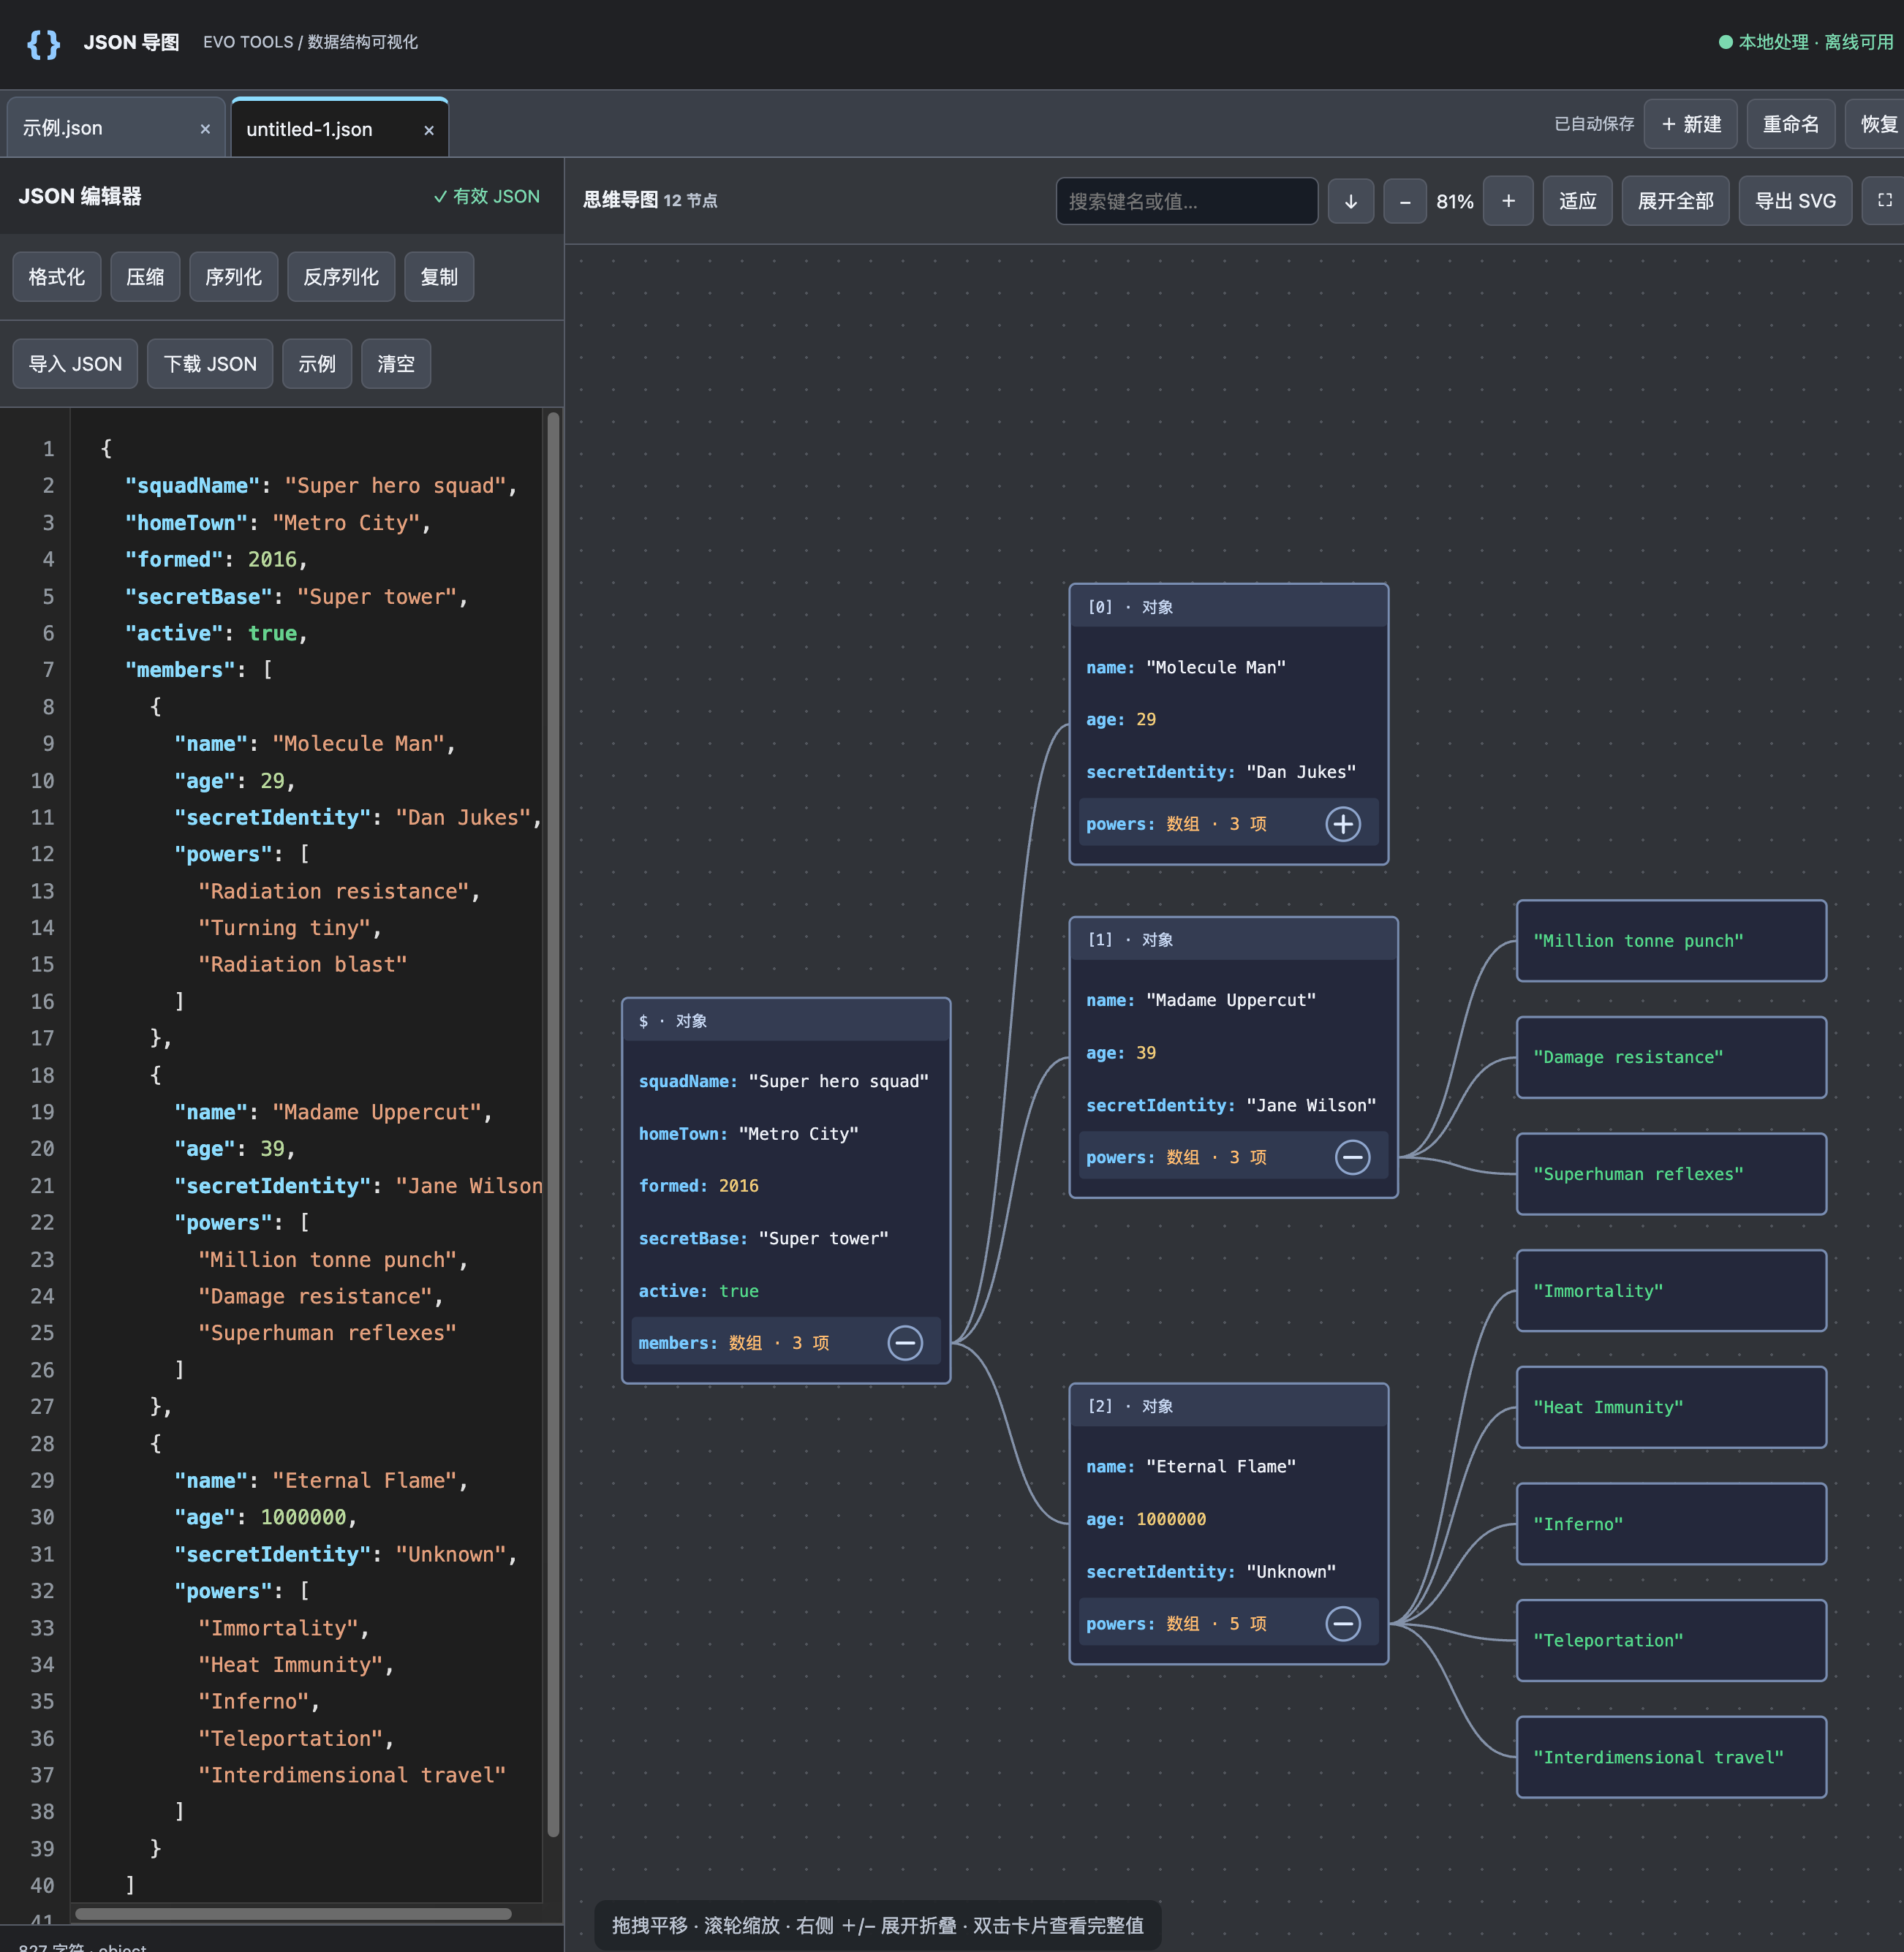Load sample with 示例 button
Screen dimensions: 1904x1952
click(x=317, y=364)
